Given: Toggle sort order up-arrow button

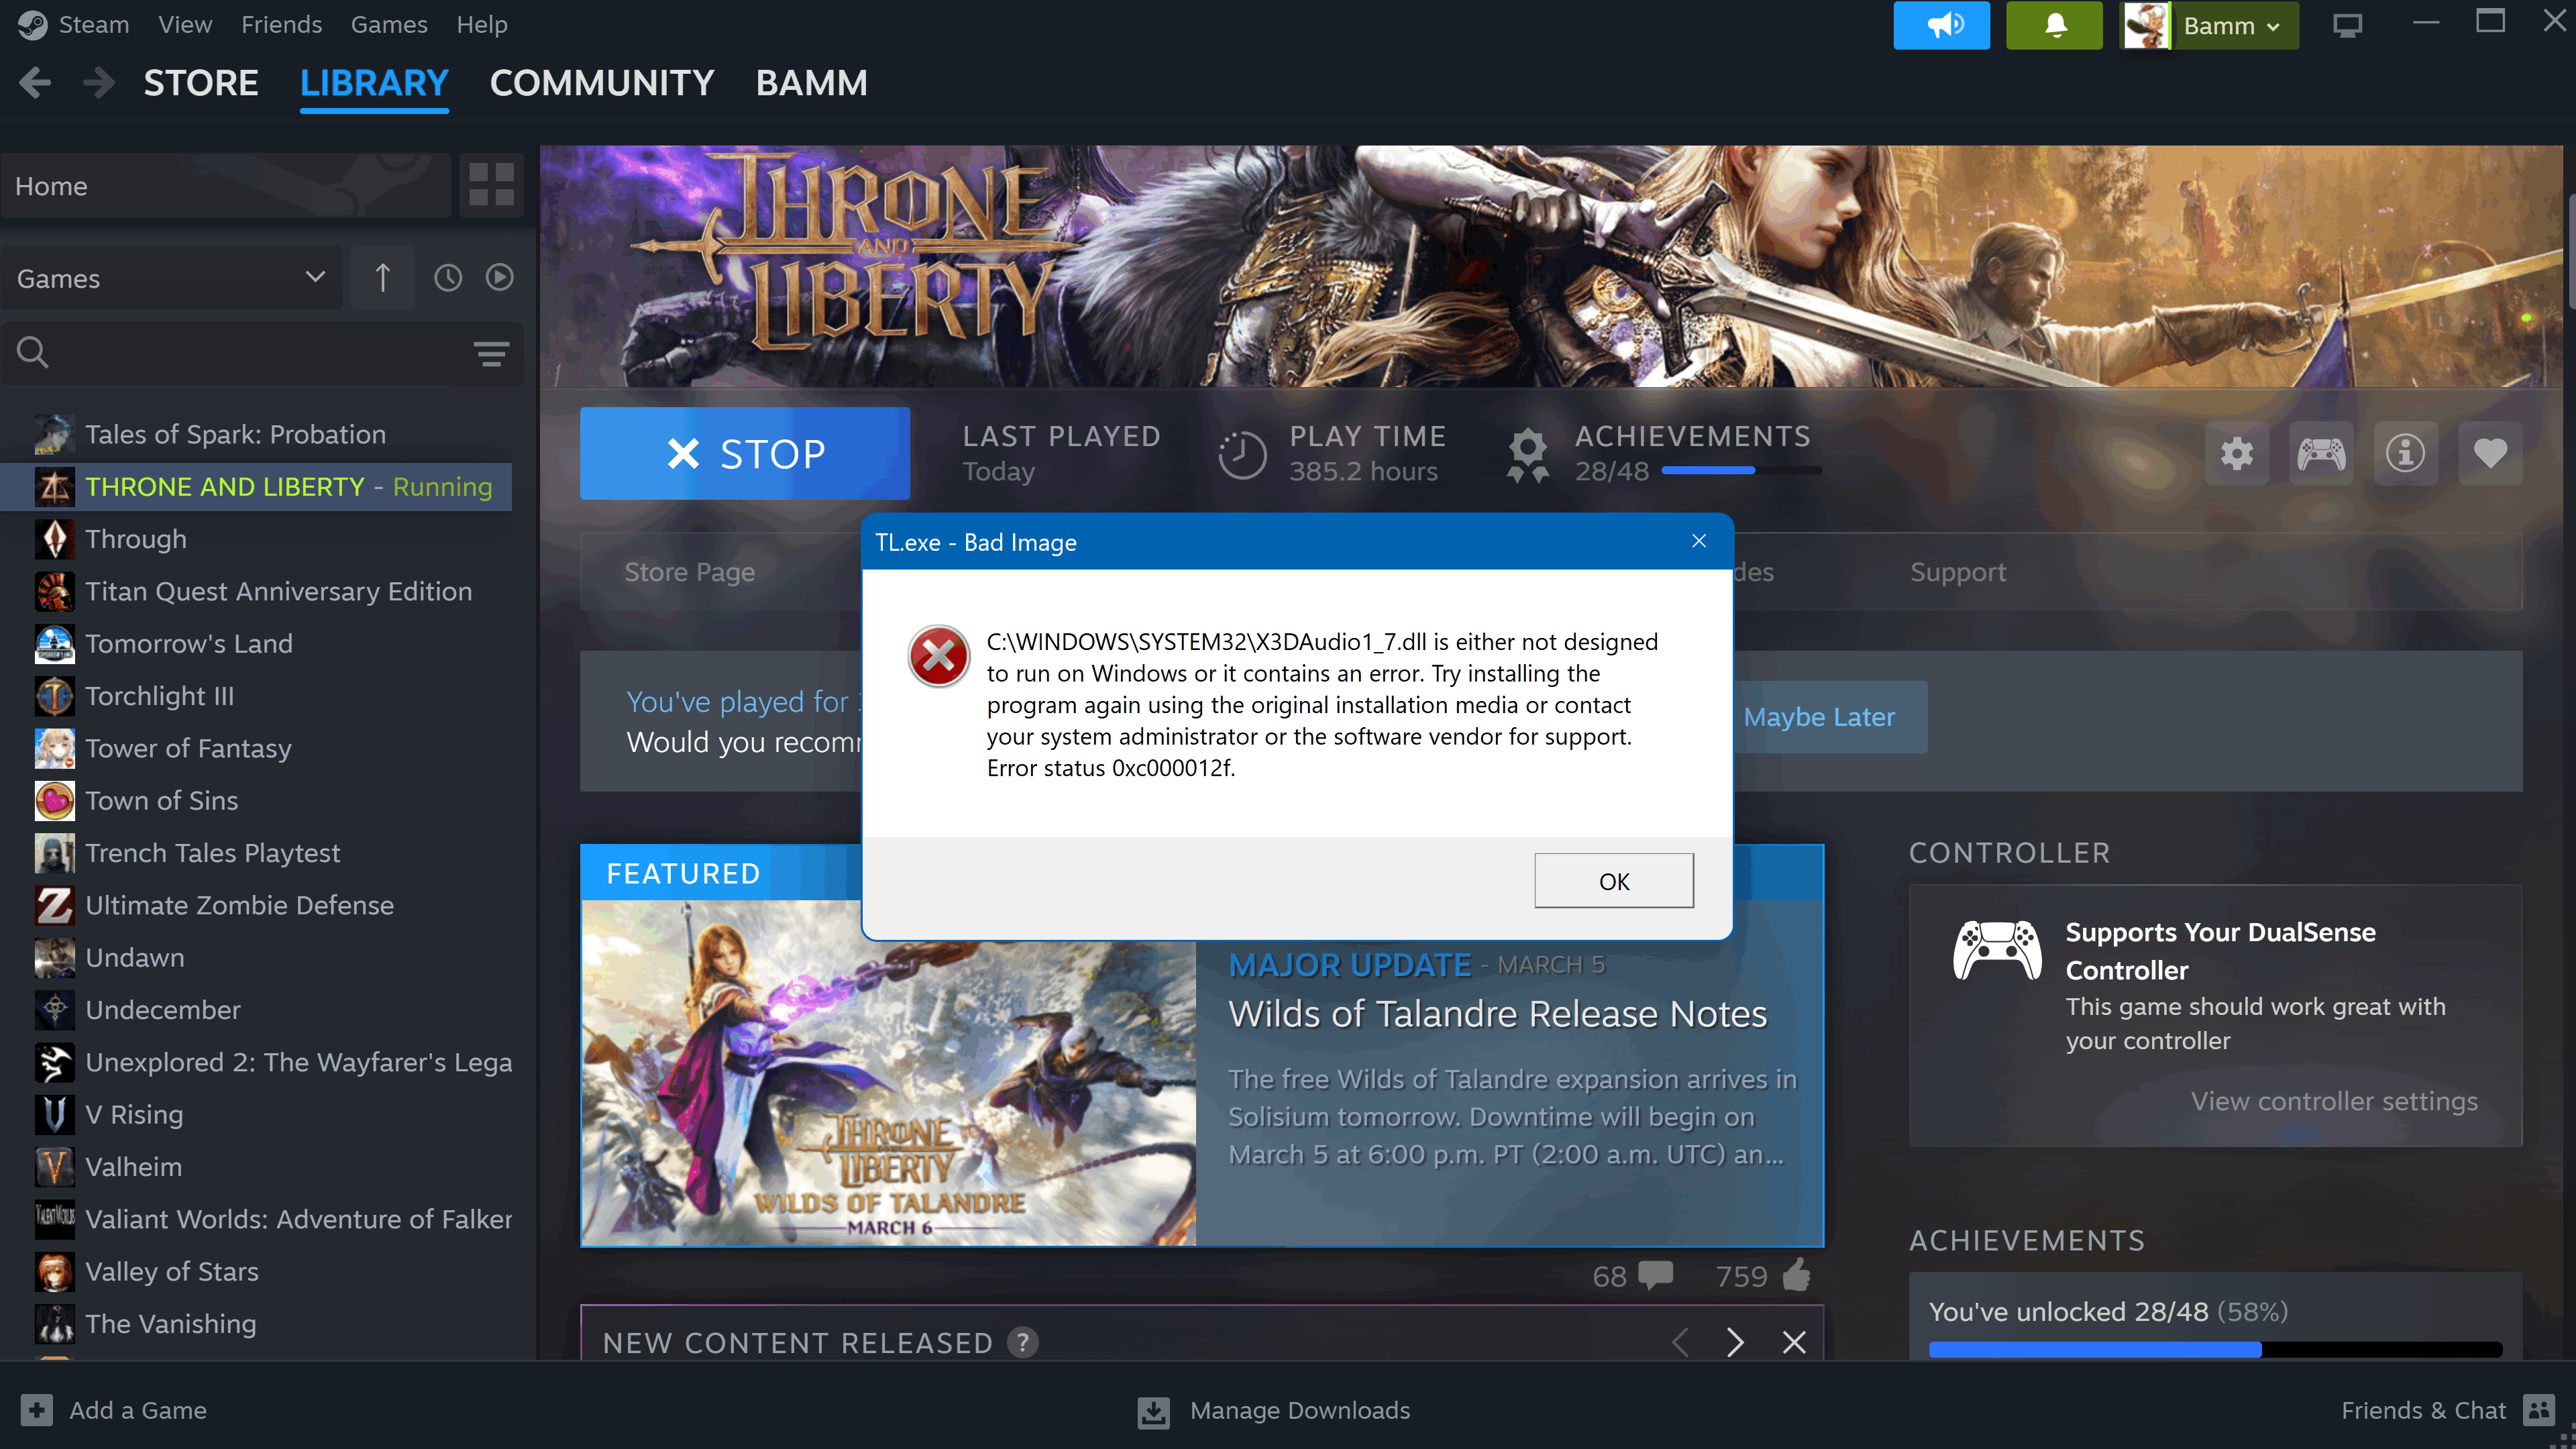Looking at the screenshot, I should tap(382, 278).
